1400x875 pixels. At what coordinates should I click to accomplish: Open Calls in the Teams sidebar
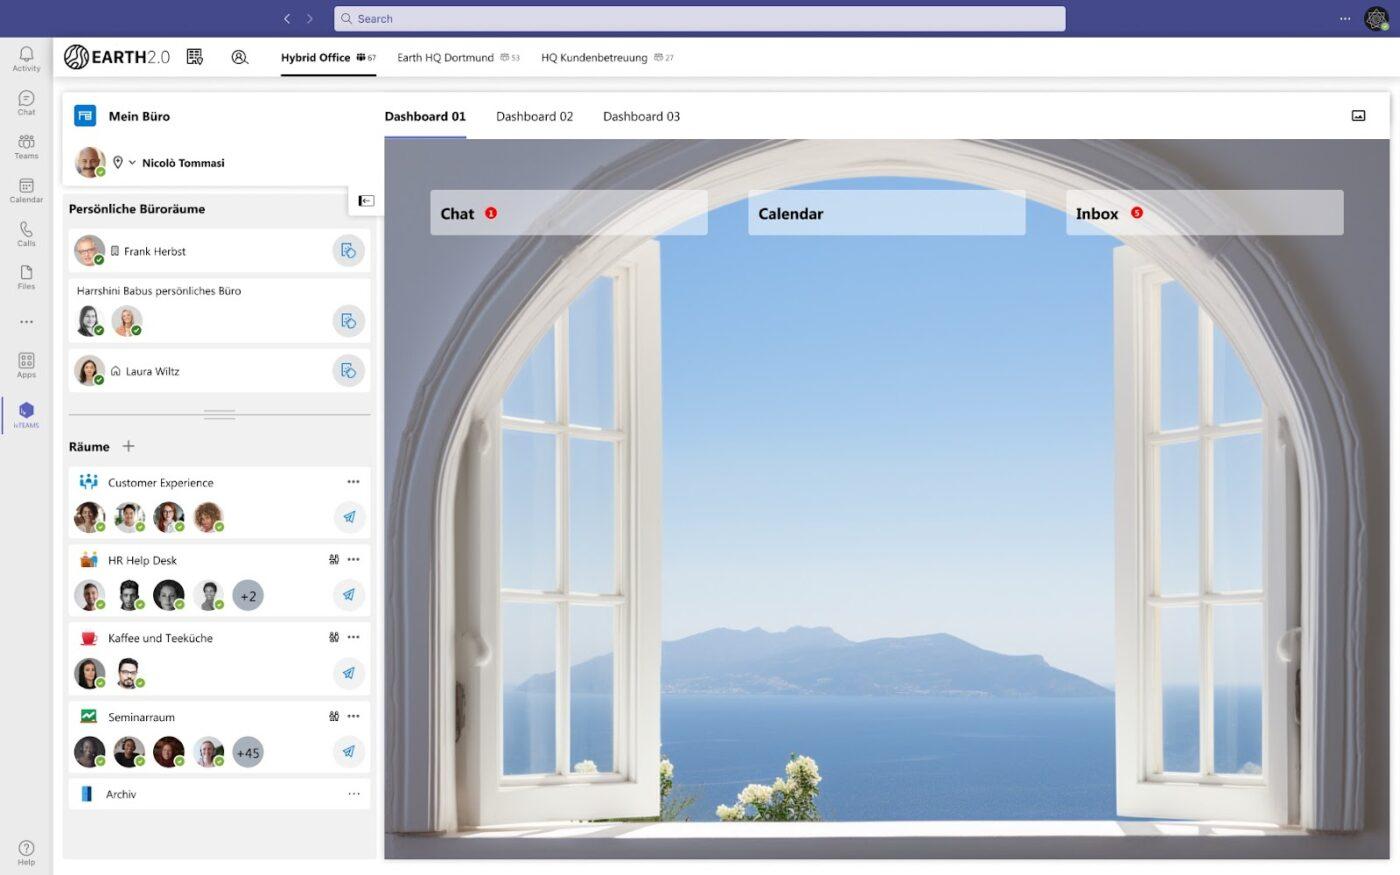click(26, 234)
